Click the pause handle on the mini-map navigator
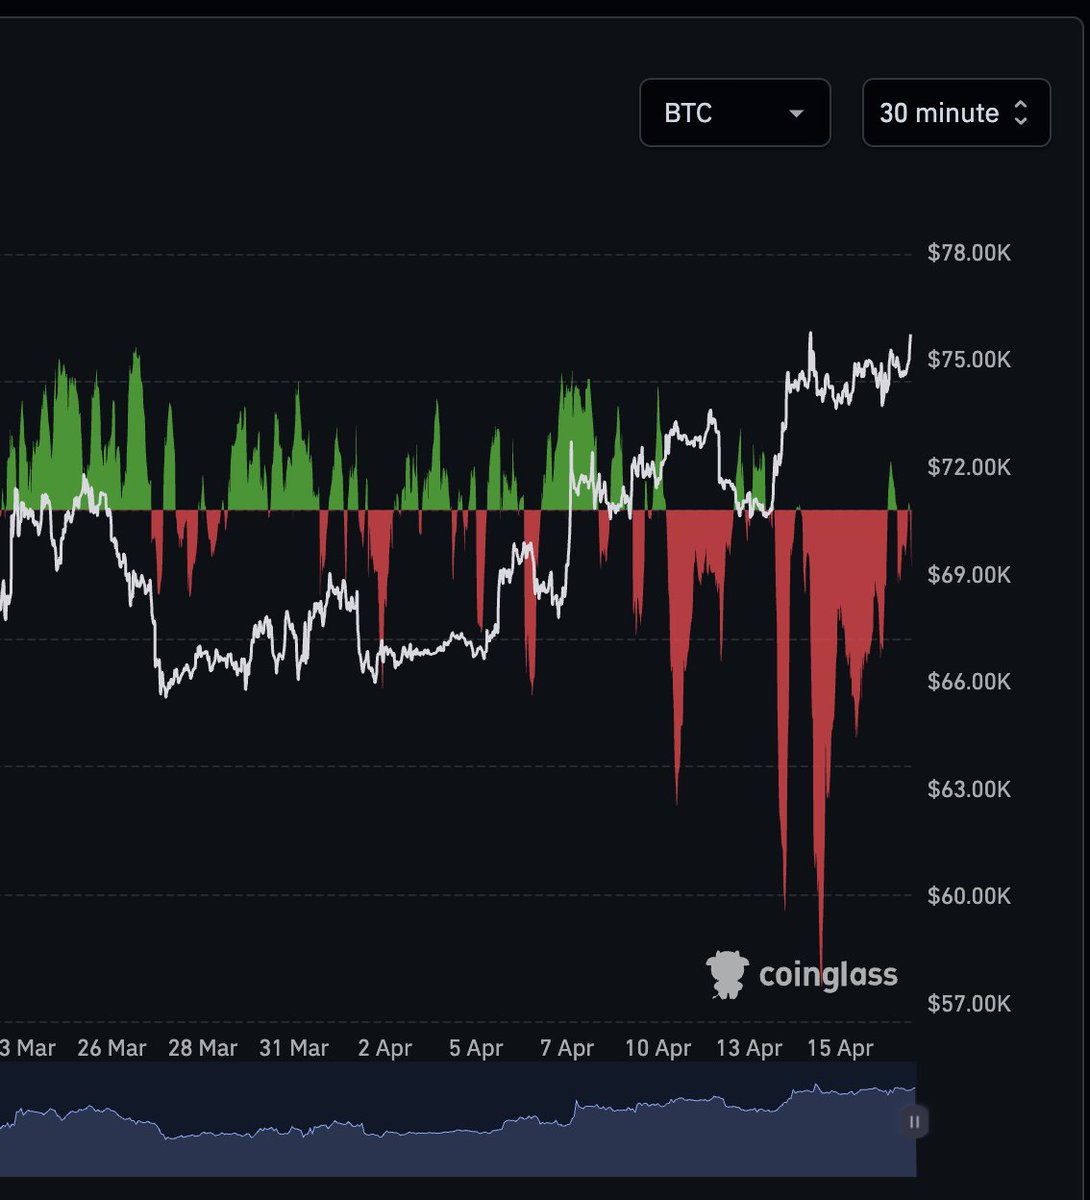 (915, 1123)
